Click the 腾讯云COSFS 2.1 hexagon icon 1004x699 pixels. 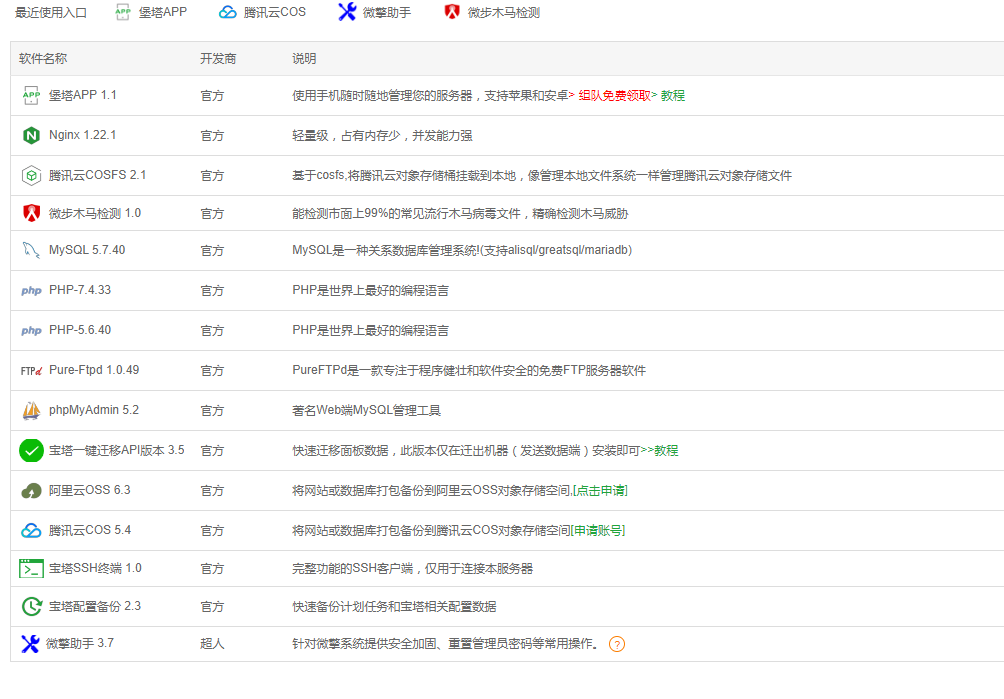click(31, 175)
